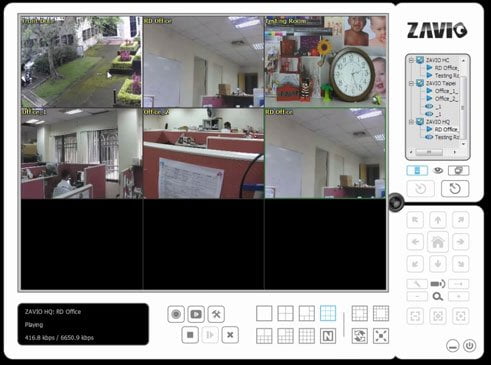Move the camera diagonally down-right
Viewport: 491px width, 365px height.
click(x=461, y=264)
